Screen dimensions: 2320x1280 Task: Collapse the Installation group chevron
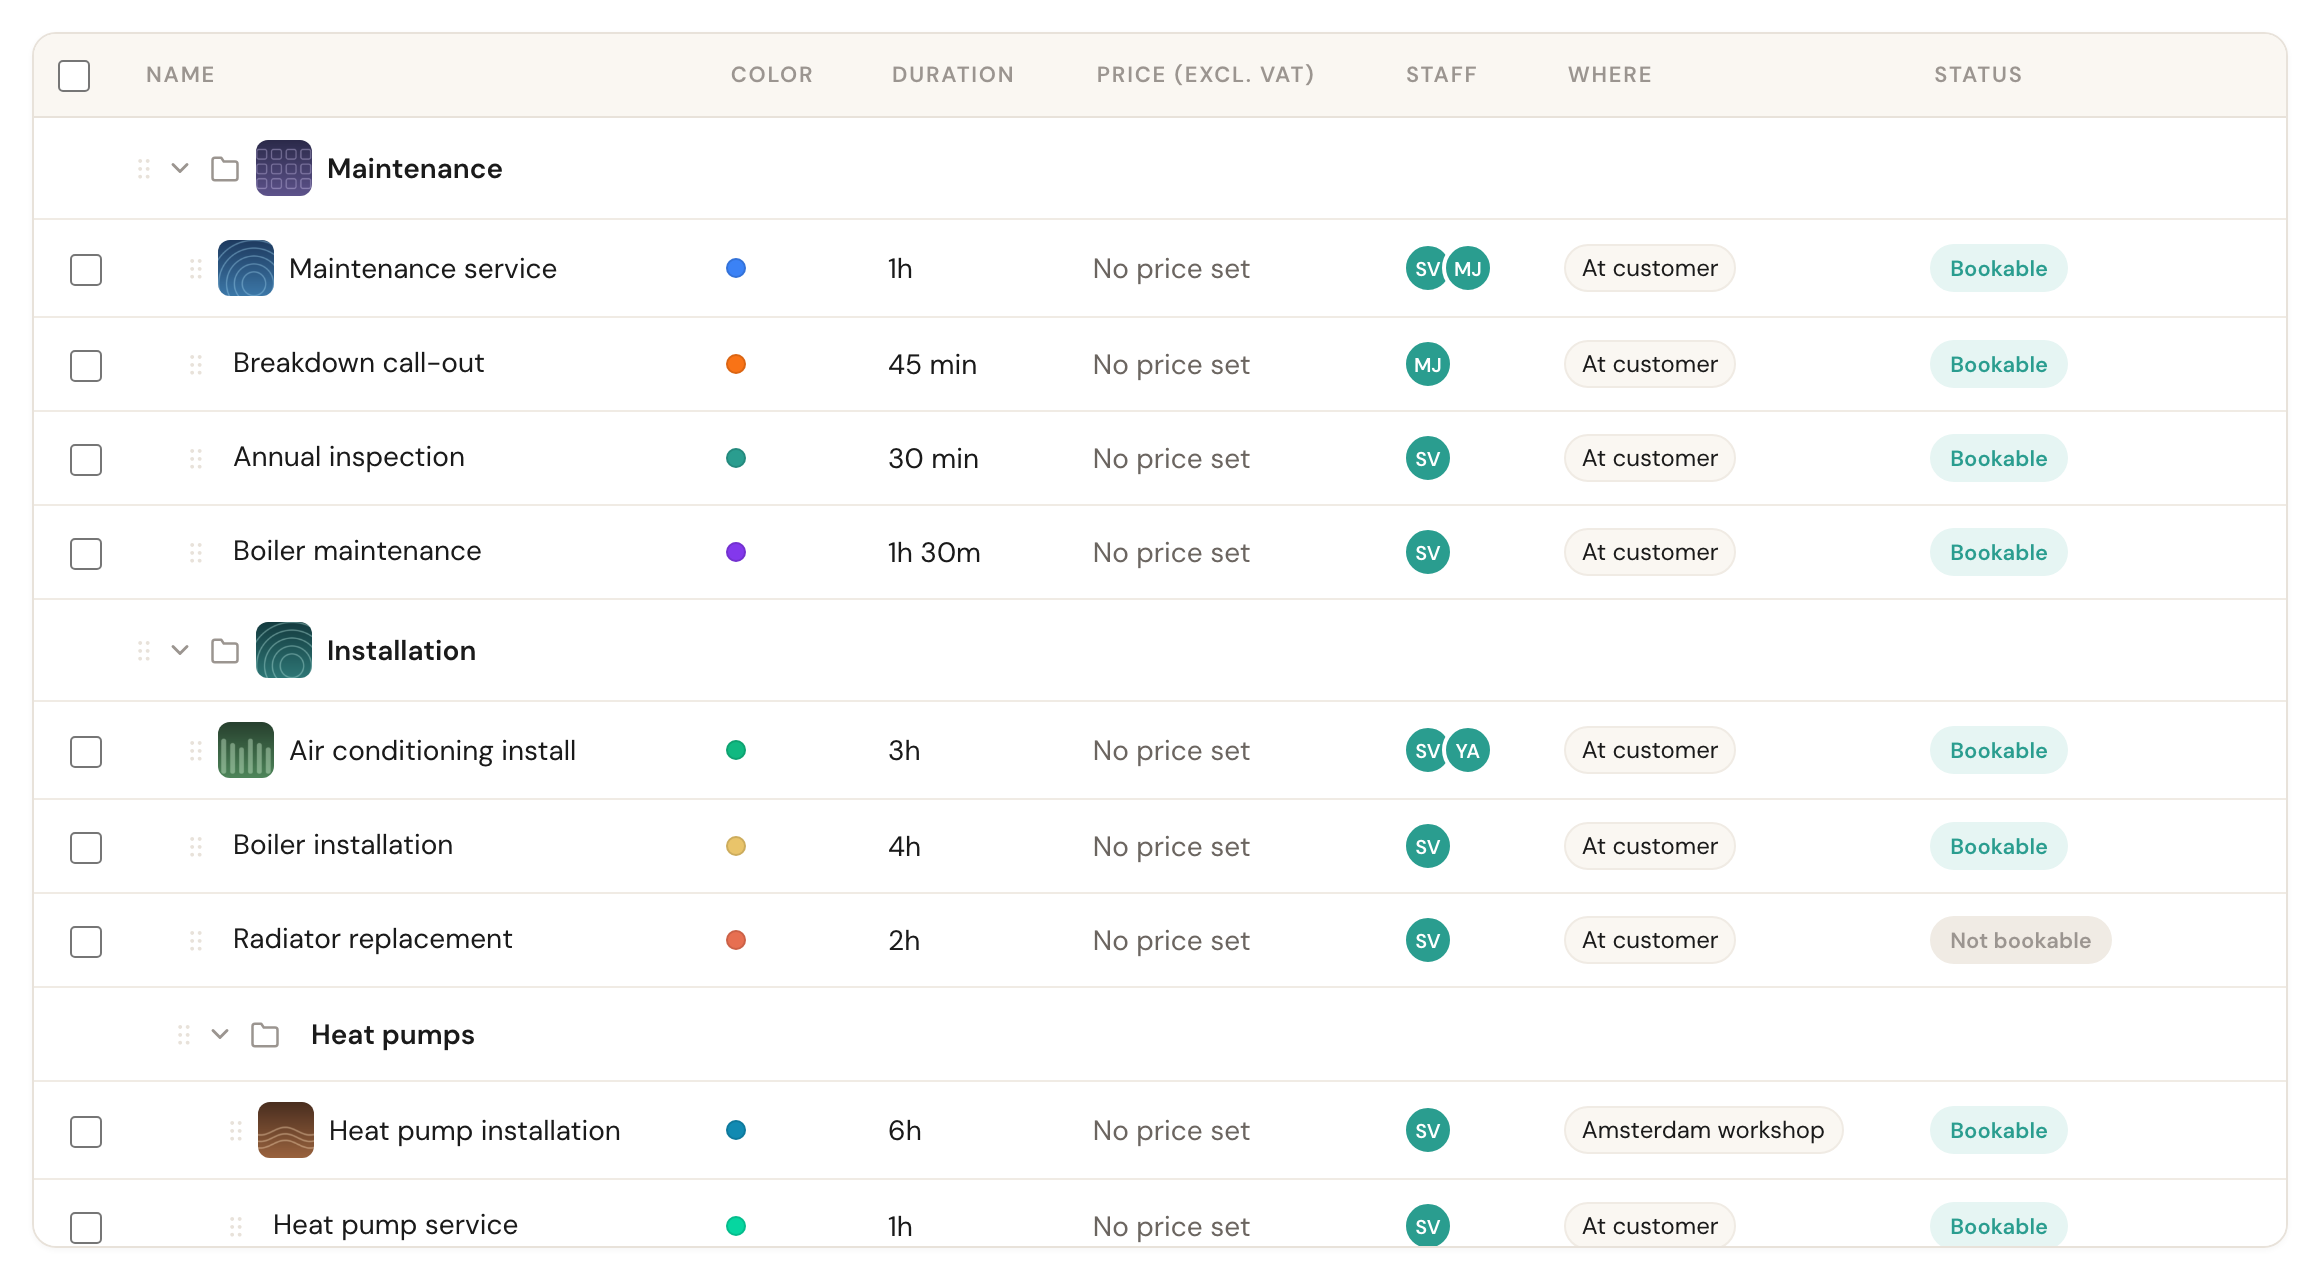click(180, 650)
